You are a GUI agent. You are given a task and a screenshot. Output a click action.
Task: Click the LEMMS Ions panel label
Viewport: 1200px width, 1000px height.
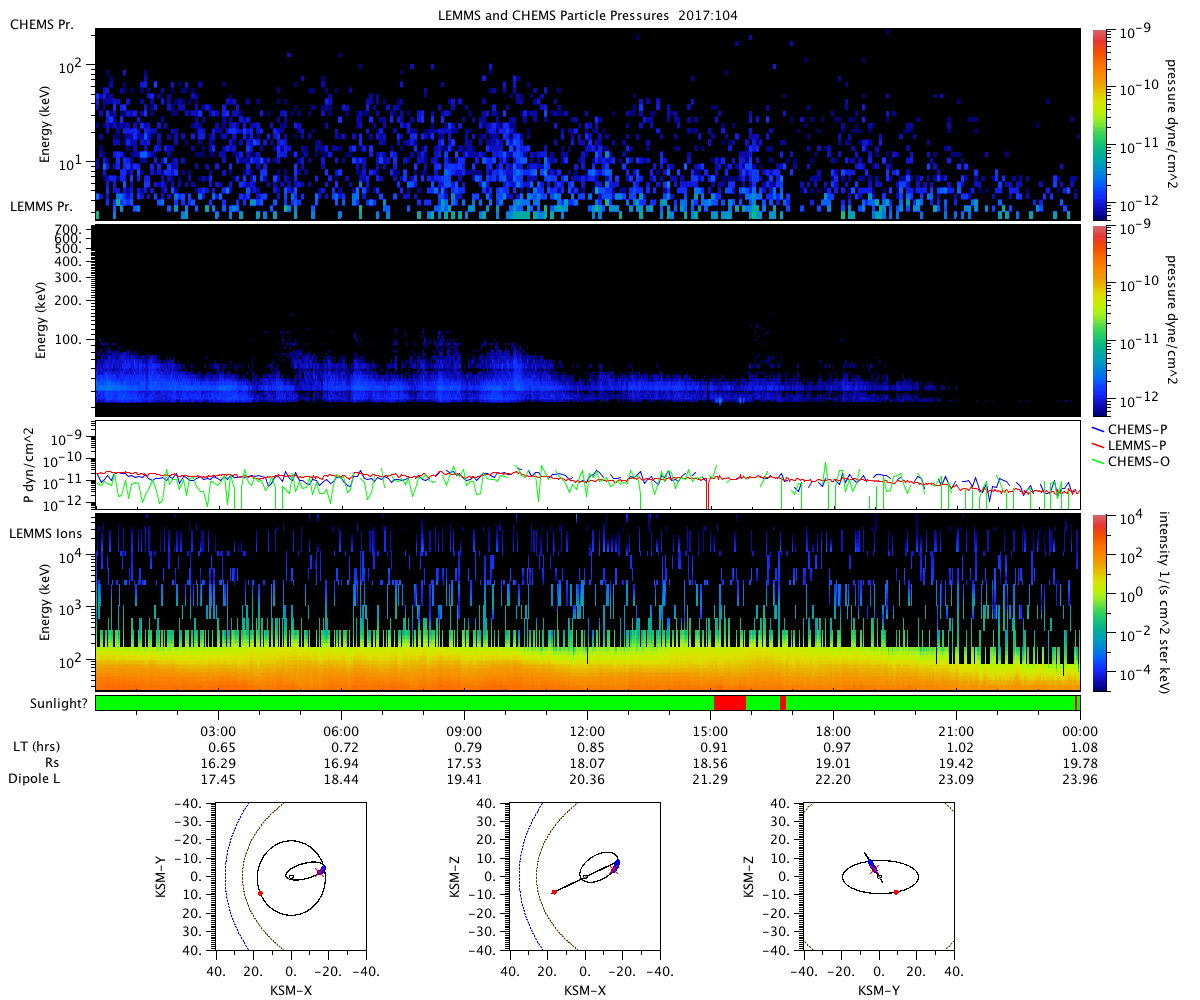coord(45,534)
